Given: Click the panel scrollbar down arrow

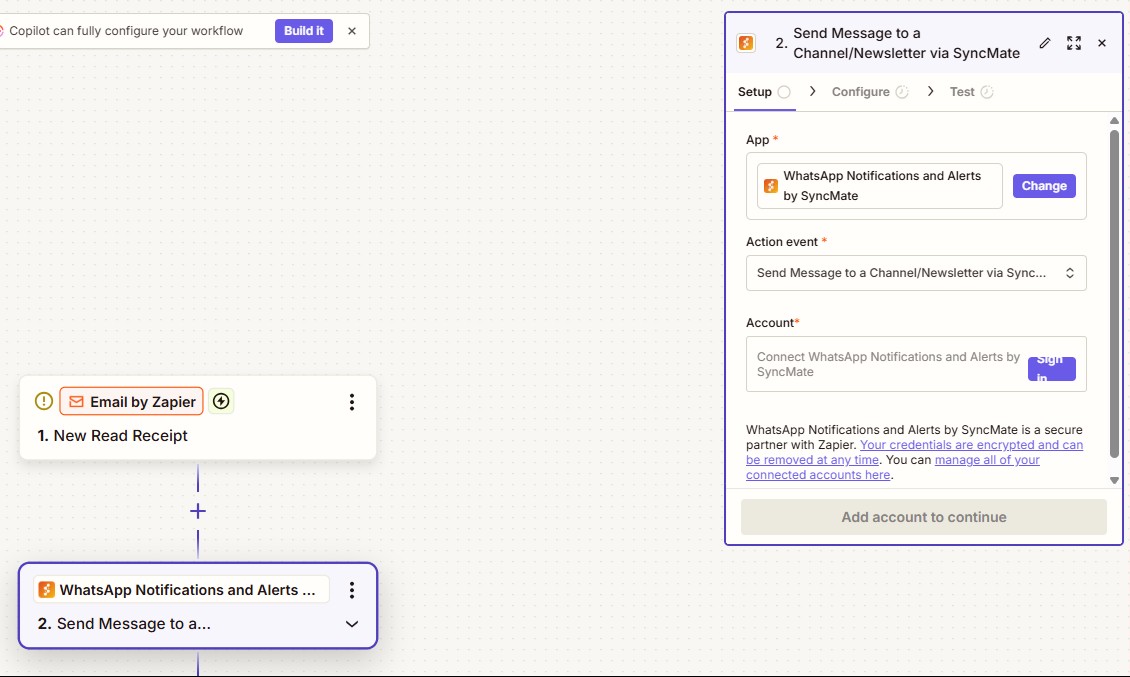Looking at the screenshot, I should coord(1114,480).
